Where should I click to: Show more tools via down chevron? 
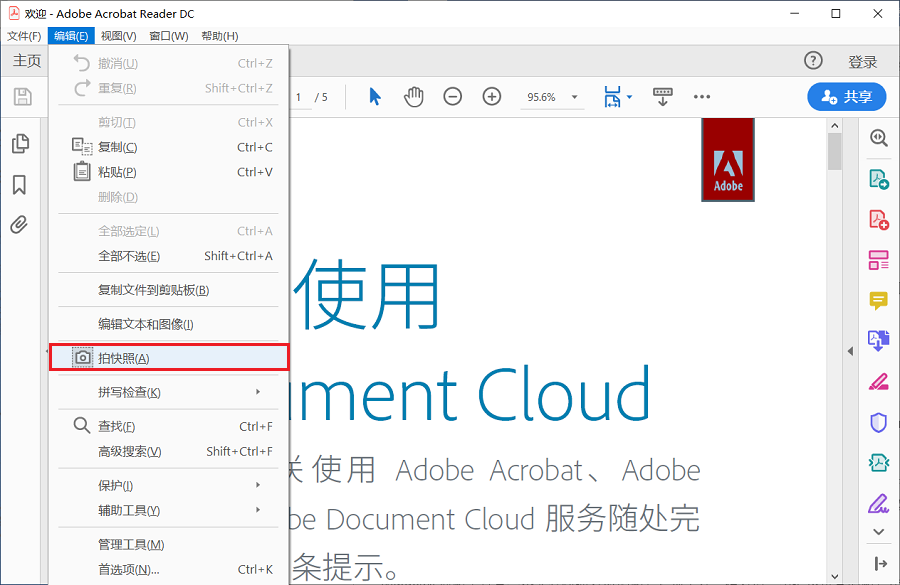[x=879, y=532]
